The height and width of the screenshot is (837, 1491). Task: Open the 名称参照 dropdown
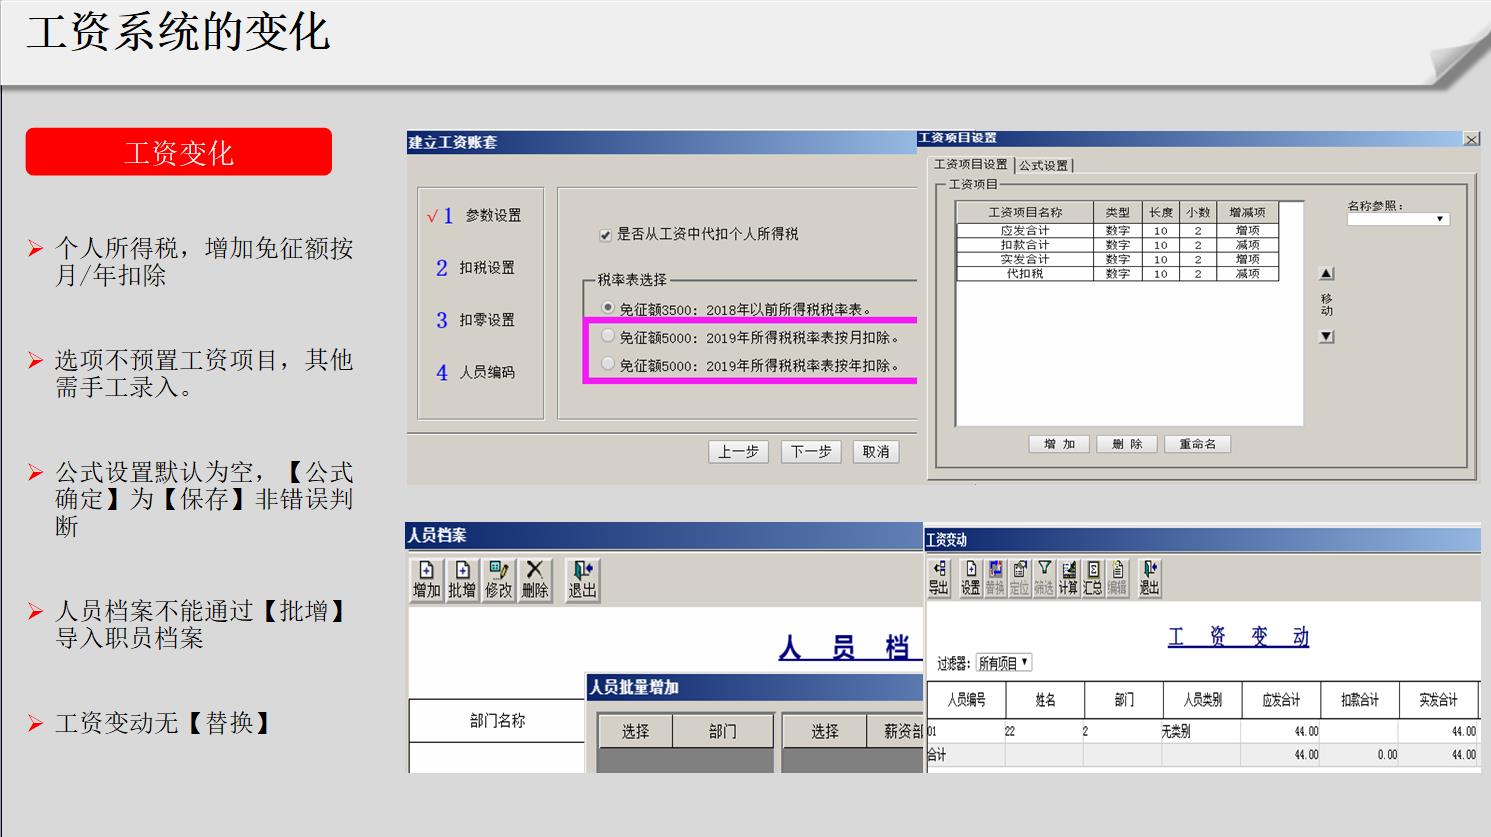coord(1439,219)
